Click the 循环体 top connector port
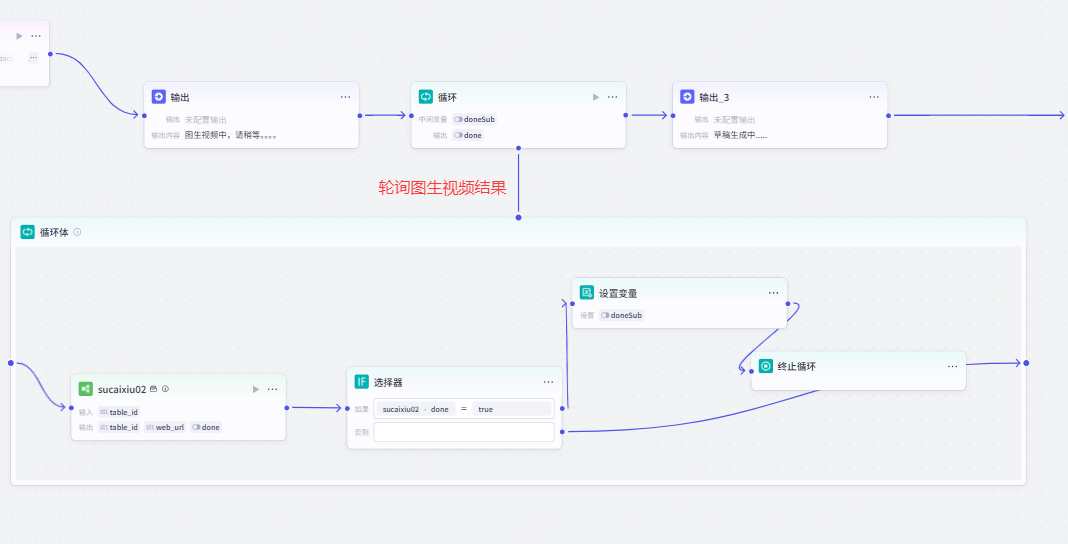 (518, 217)
